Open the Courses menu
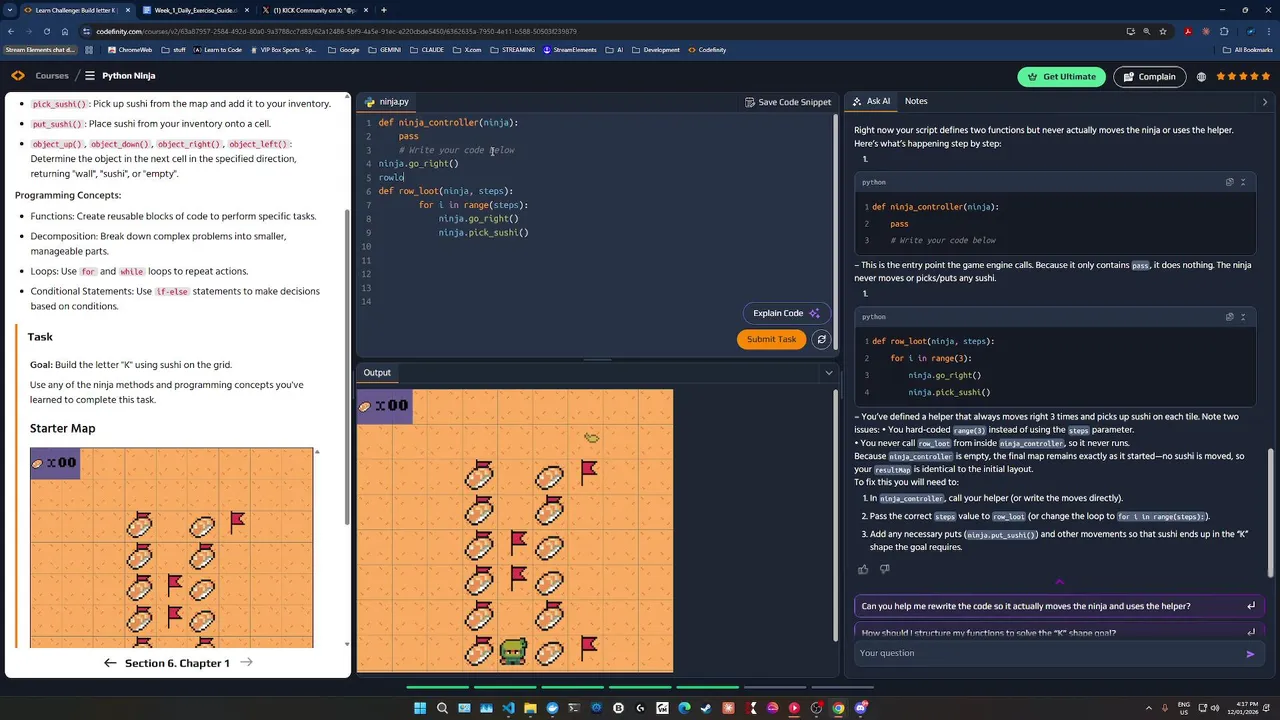The height and width of the screenshot is (720, 1280). [x=52, y=76]
